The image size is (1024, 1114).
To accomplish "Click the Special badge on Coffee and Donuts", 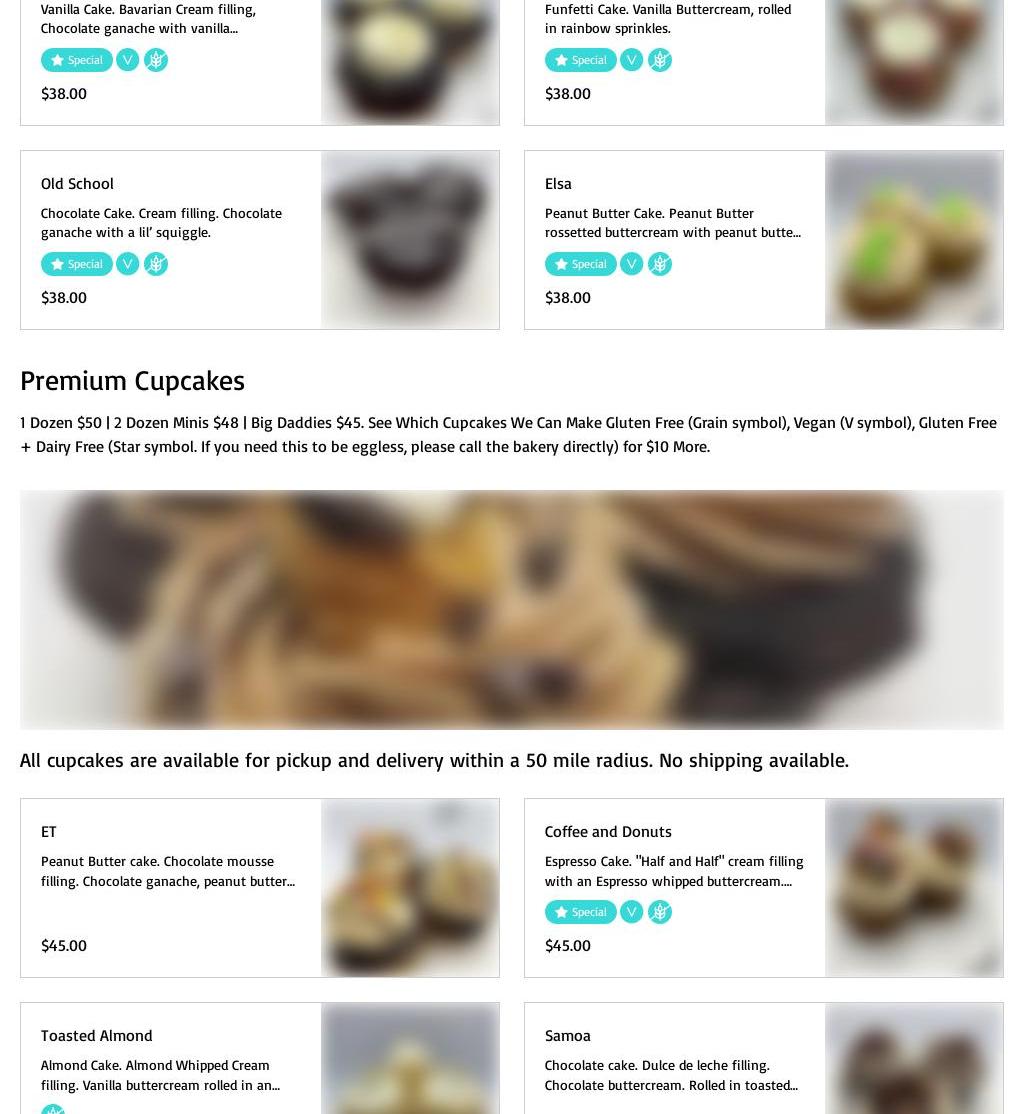I will (581, 912).
